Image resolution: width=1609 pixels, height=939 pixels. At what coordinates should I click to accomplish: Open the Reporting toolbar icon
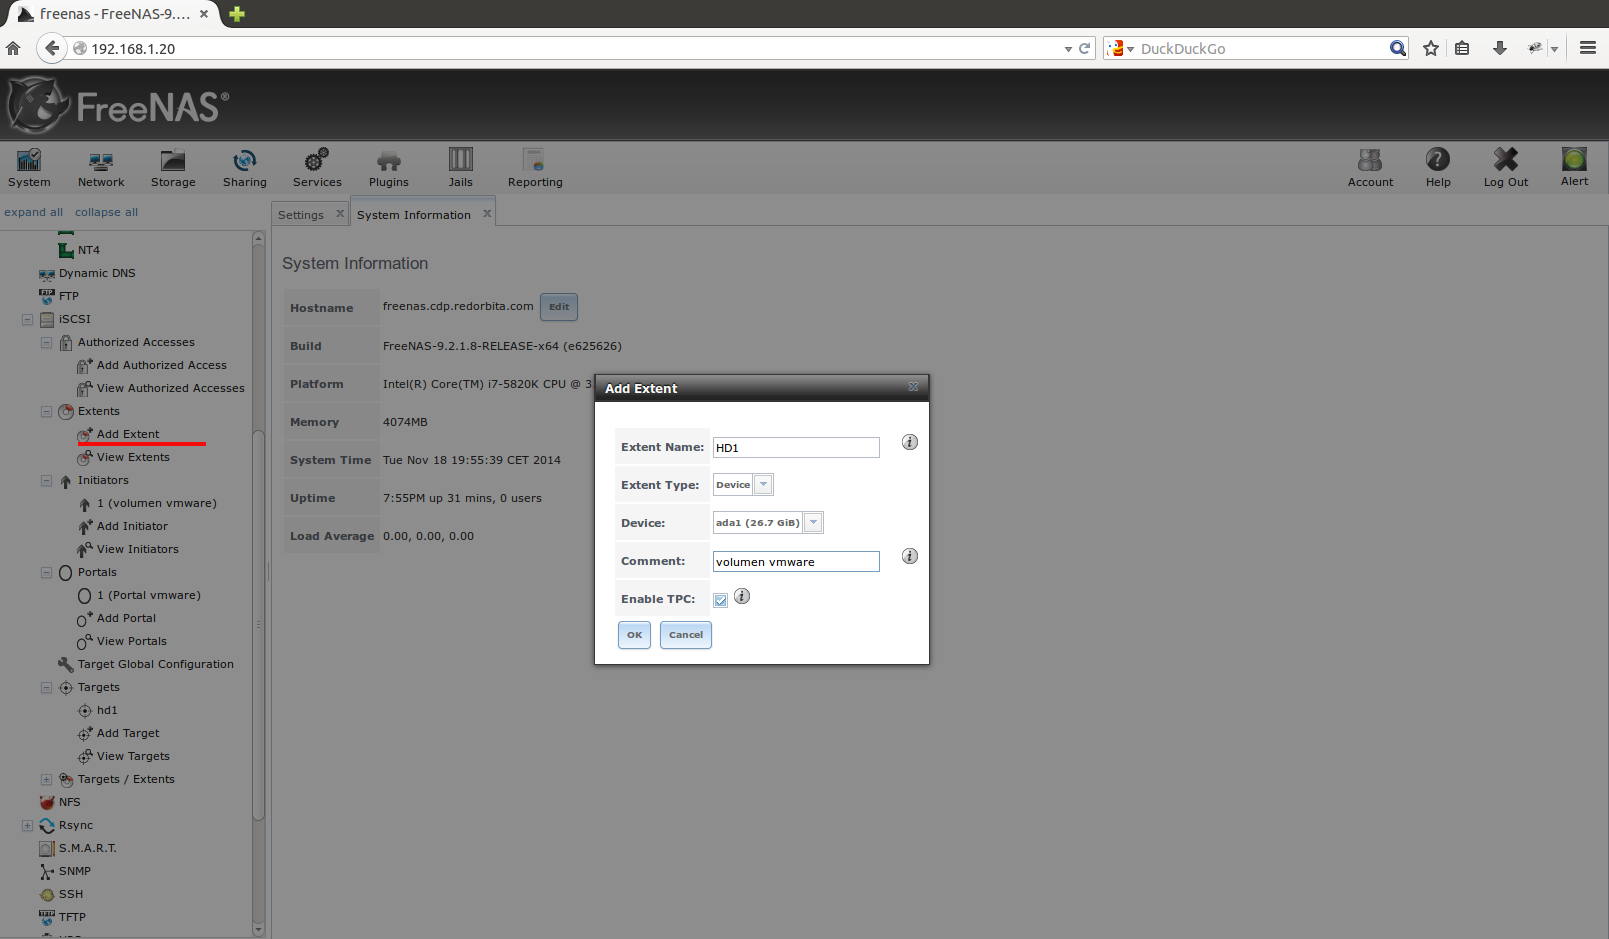click(x=534, y=161)
